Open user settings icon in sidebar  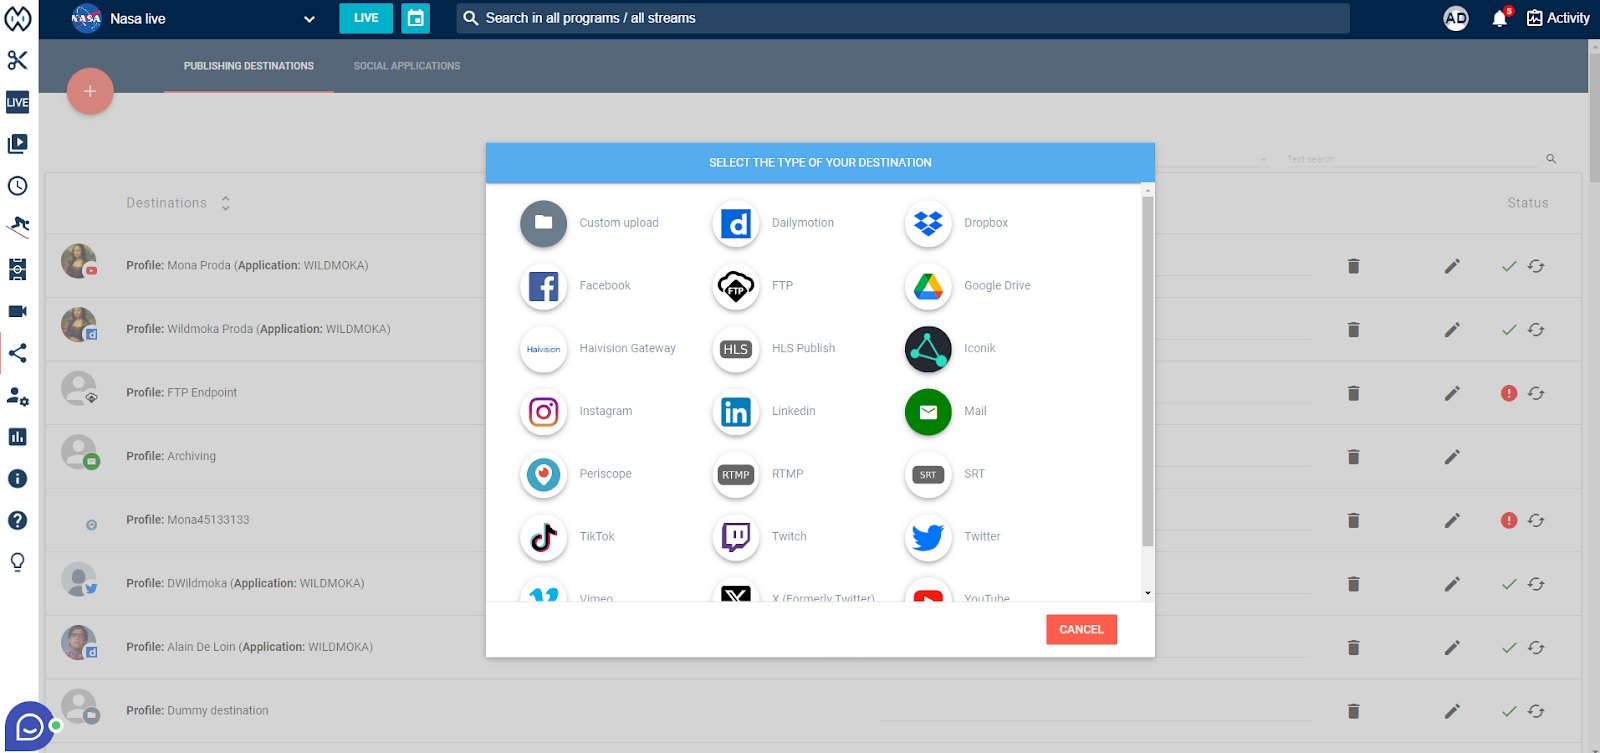pos(17,395)
